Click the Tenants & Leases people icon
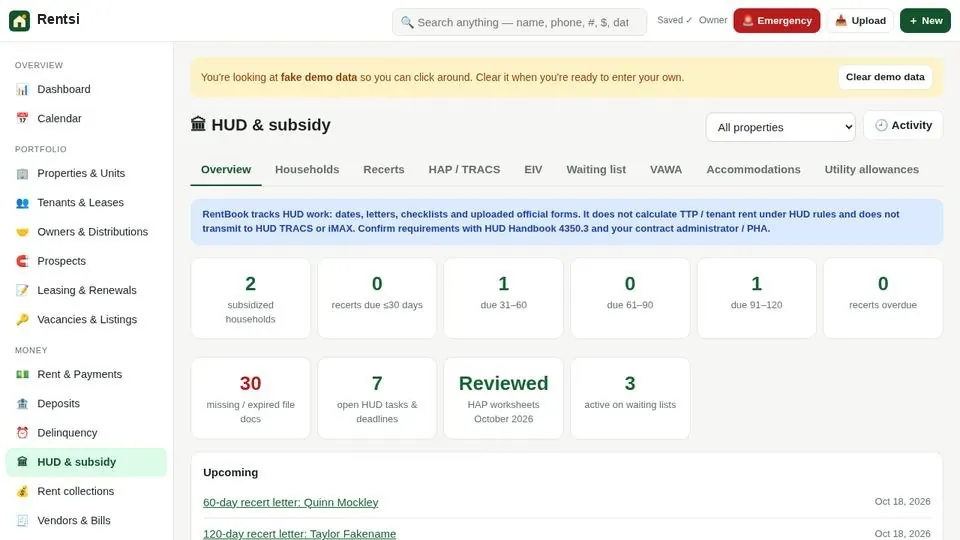 tap(22, 203)
